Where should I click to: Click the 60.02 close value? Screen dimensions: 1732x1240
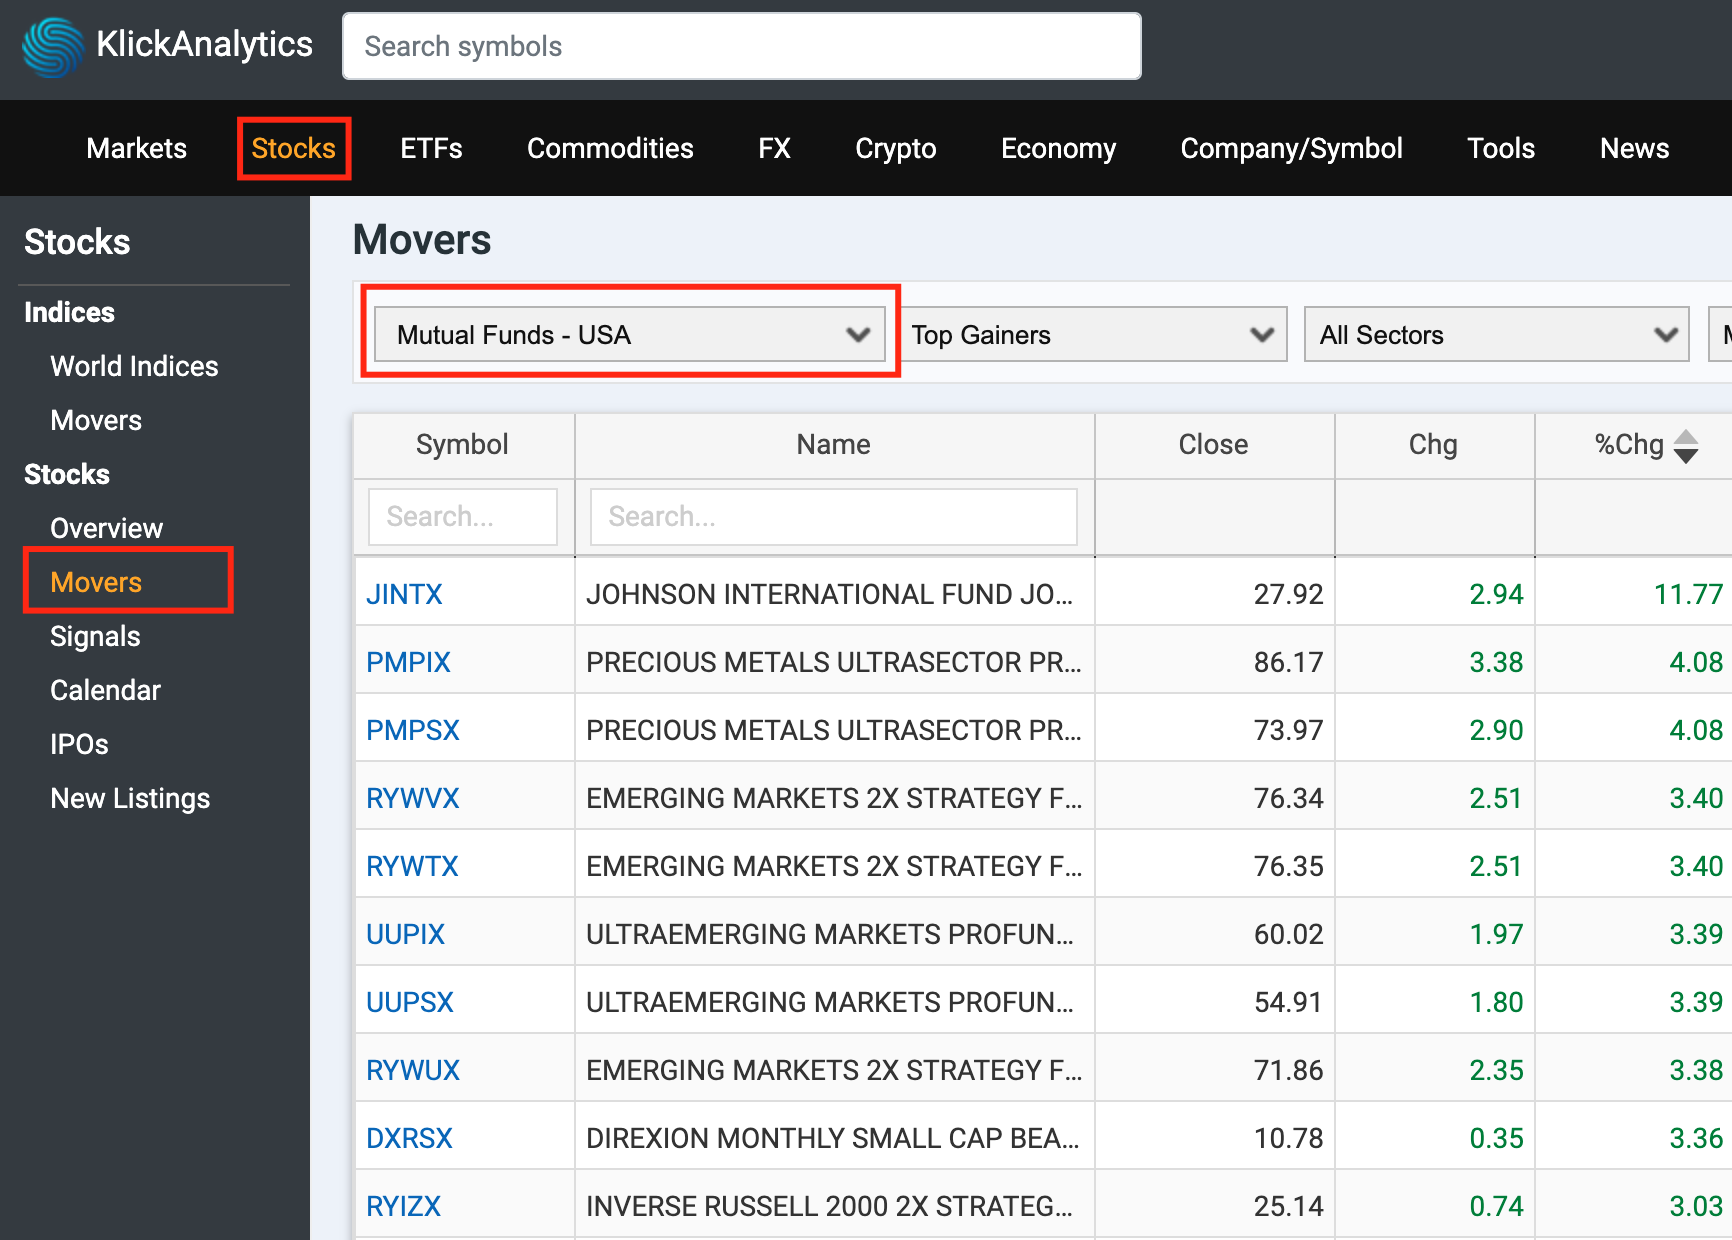(1288, 934)
